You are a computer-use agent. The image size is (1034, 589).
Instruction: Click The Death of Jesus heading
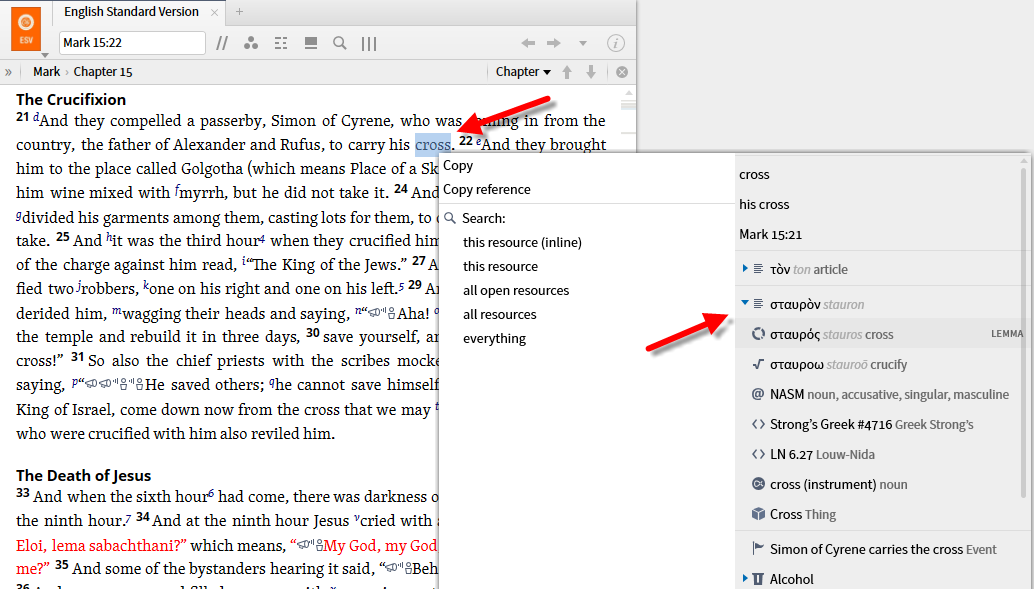(x=84, y=476)
